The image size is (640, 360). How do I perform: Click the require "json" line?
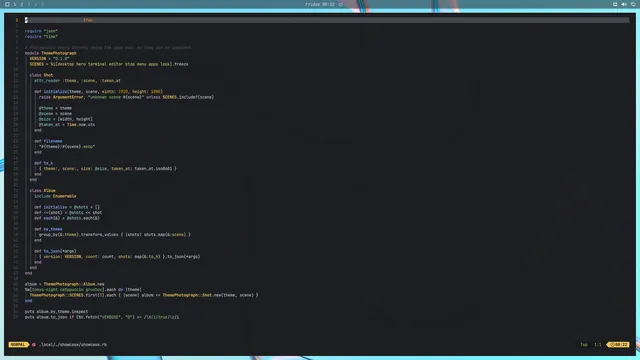point(41,31)
